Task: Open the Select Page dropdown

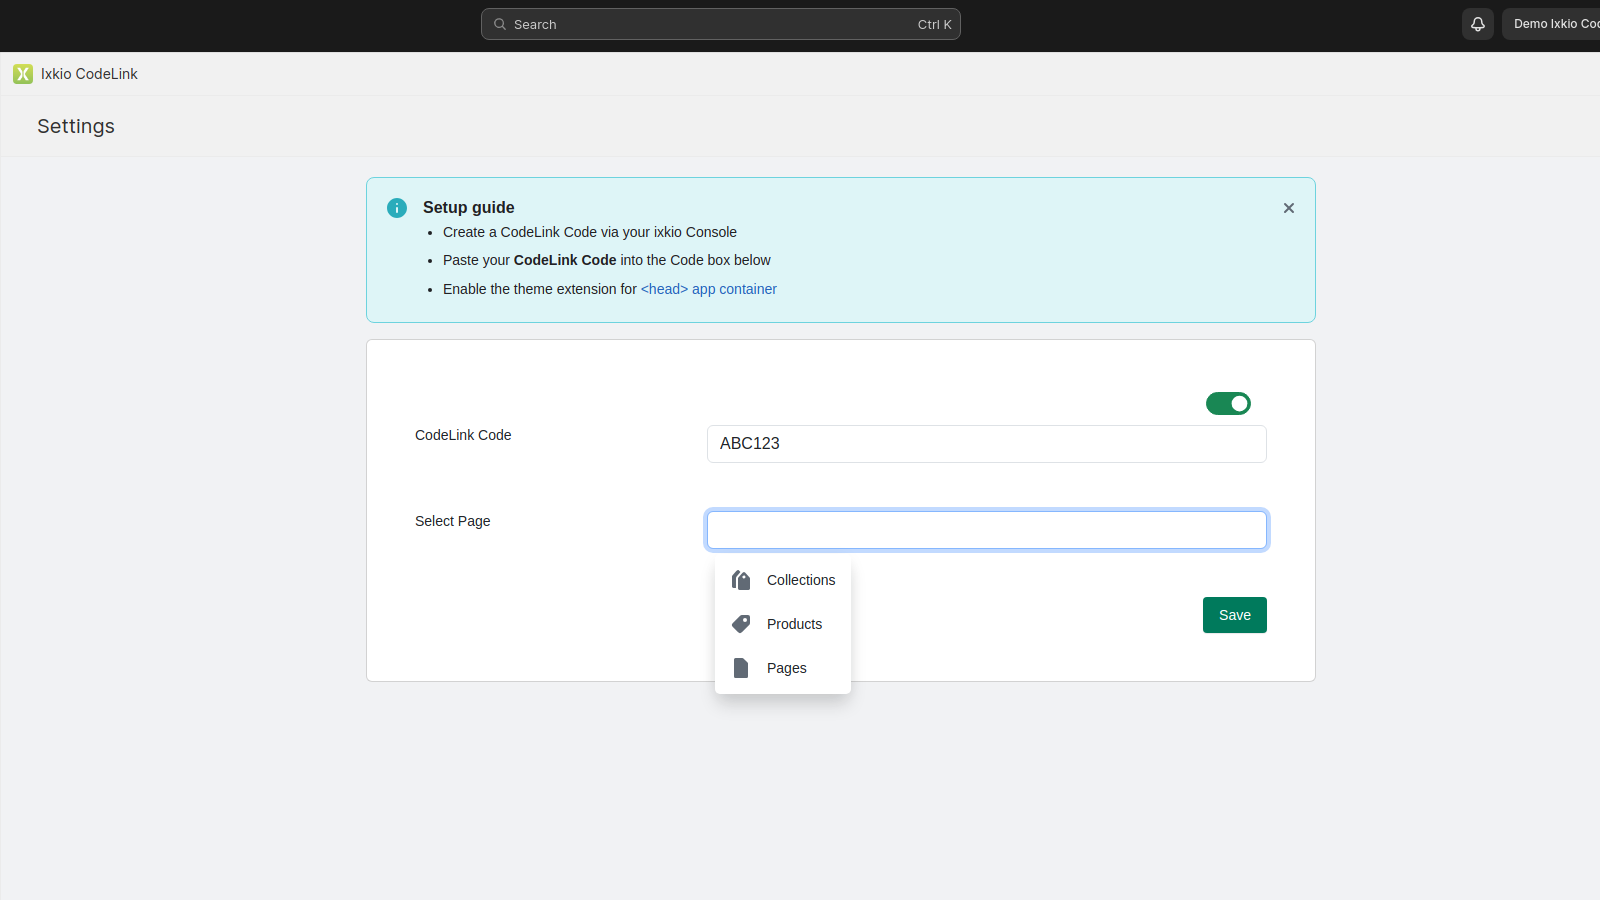Action: pos(986,530)
